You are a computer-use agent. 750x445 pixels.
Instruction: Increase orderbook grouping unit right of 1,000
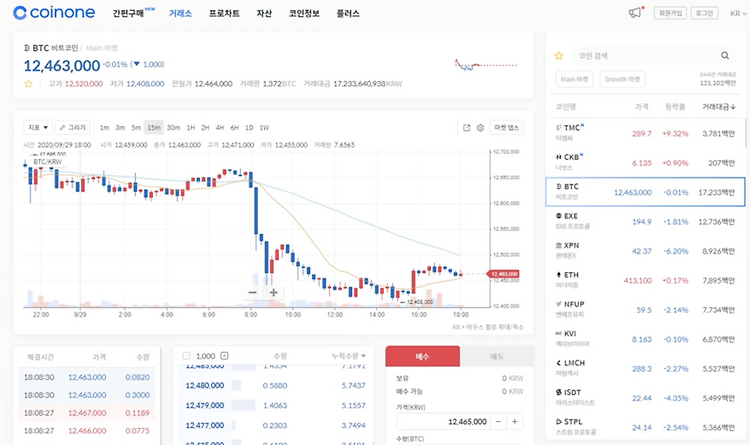[x=224, y=356]
